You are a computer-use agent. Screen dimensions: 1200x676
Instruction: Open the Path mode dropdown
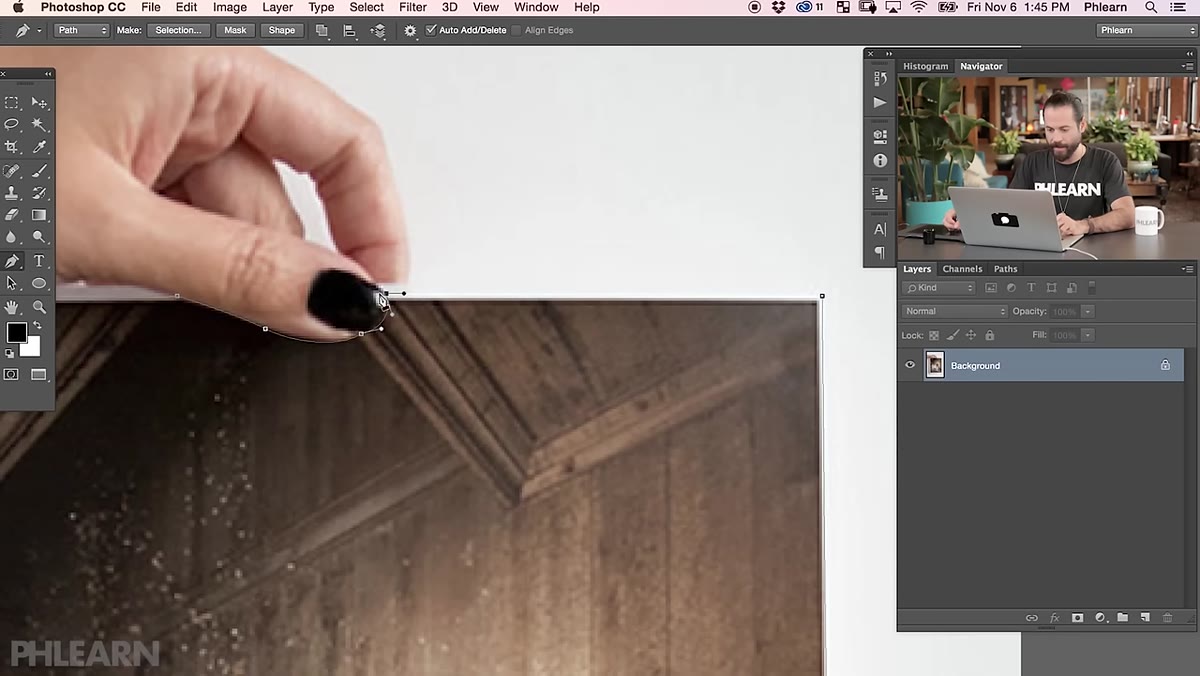coord(82,30)
